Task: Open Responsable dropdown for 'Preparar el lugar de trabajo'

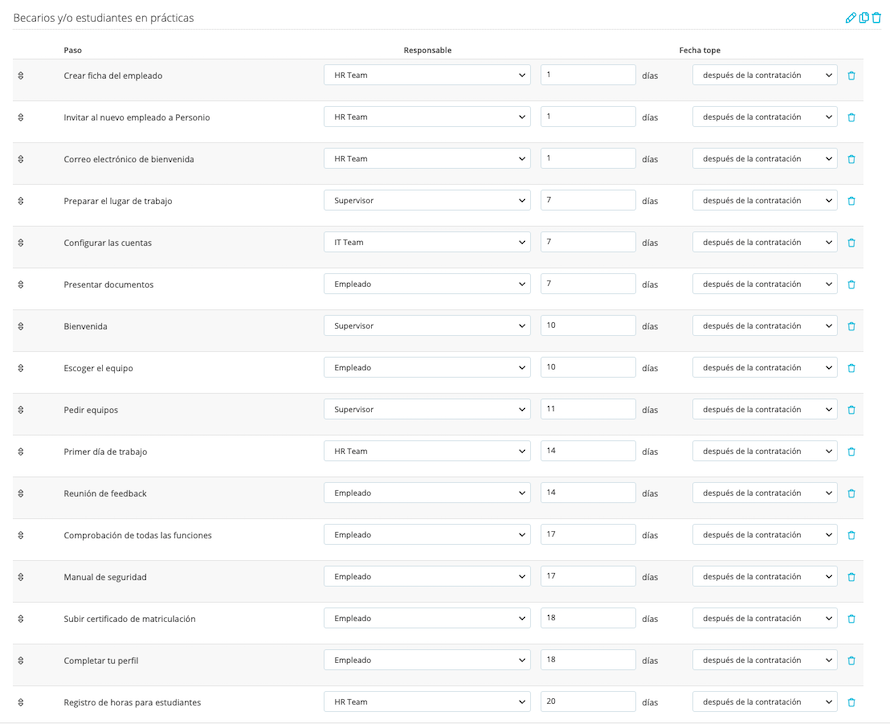Action: [x=427, y=200]
